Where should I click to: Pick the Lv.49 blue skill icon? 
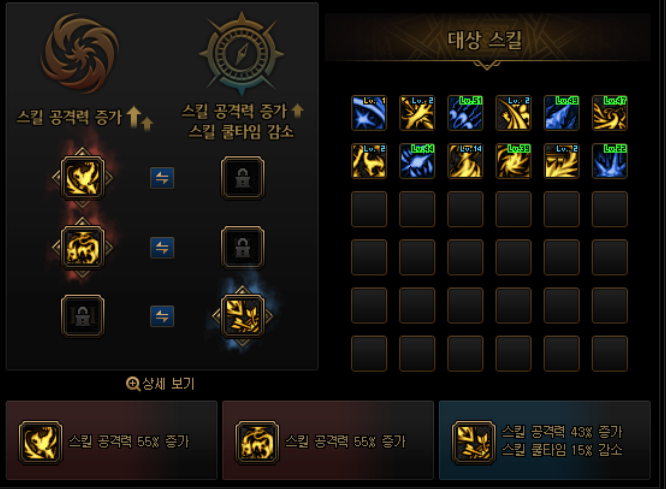click(x=562, y=113)
